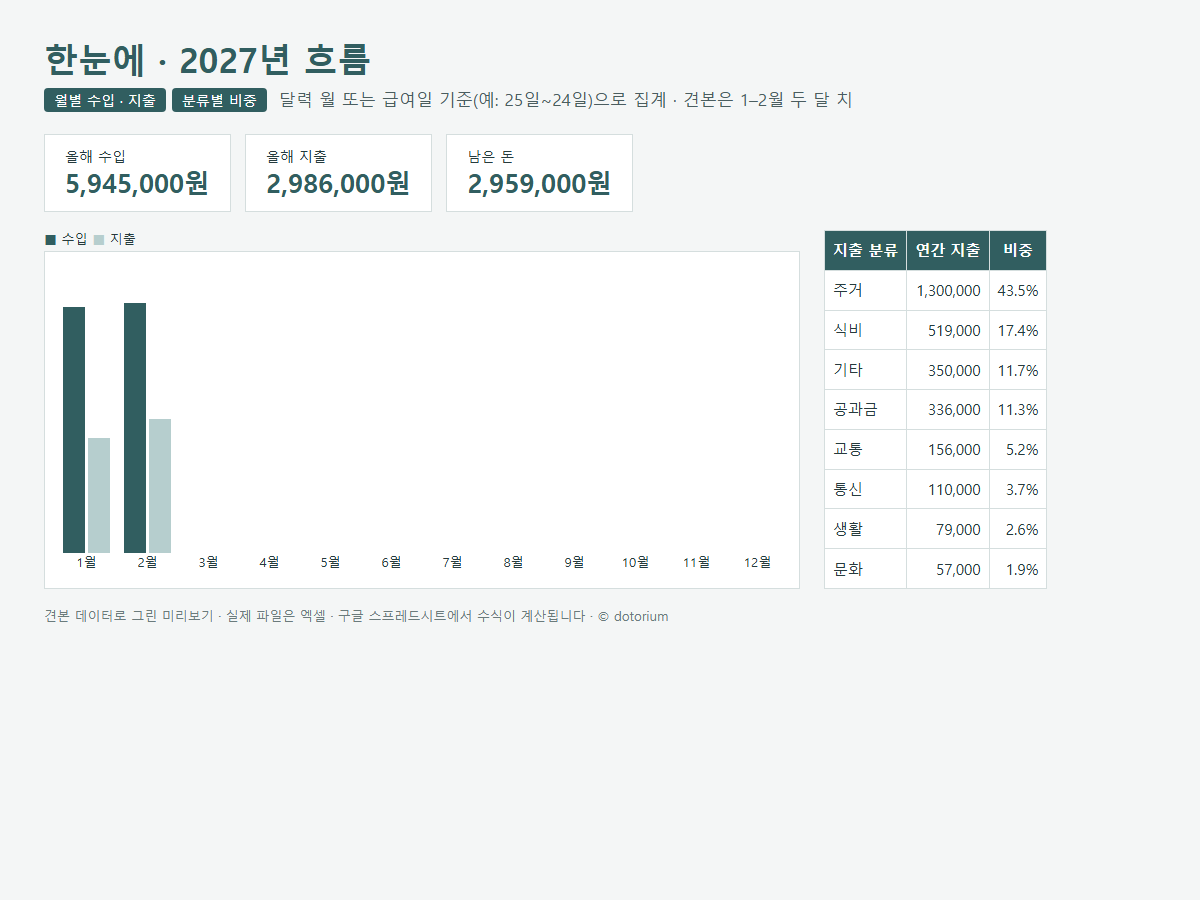The height and width of the screenshot is (900, 1200).
Task: Click the 1.9% share cell
Action: click(x=1018, y=569)
